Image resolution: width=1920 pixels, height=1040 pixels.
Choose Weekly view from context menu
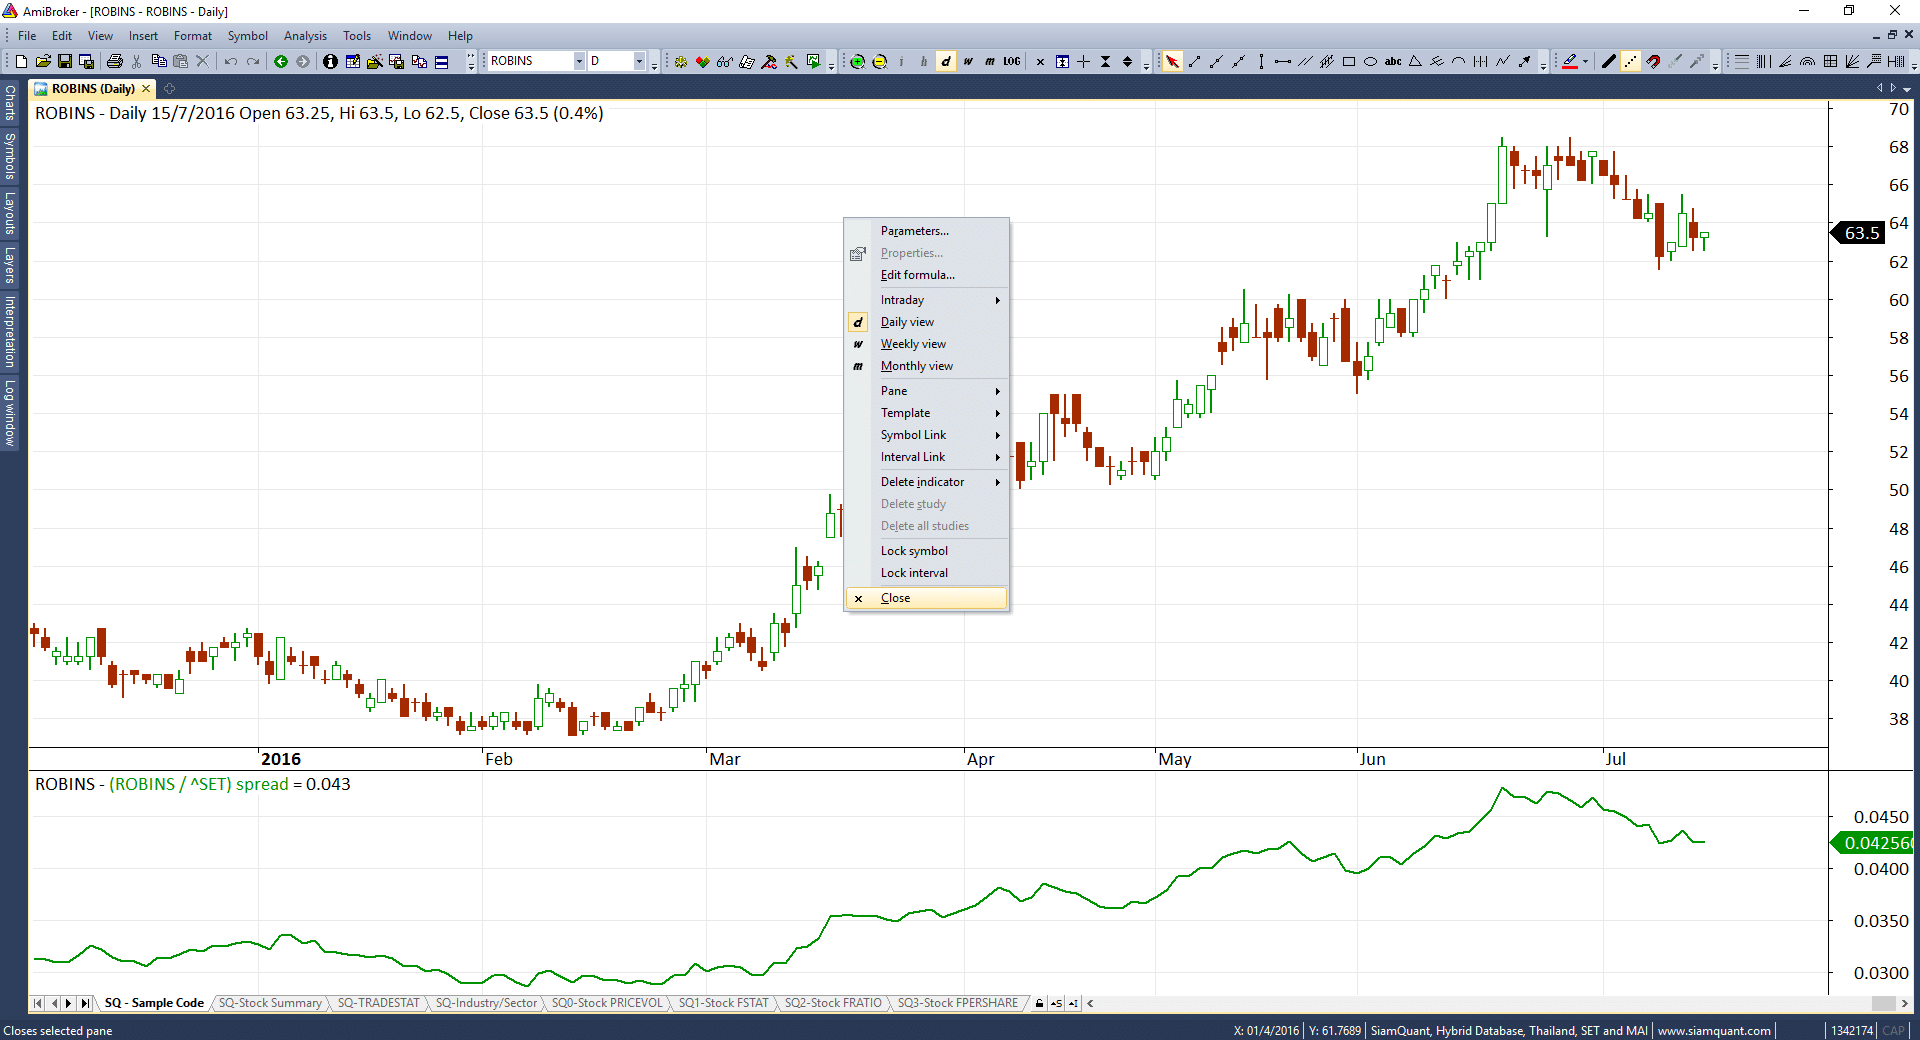[x=913, y=344]
